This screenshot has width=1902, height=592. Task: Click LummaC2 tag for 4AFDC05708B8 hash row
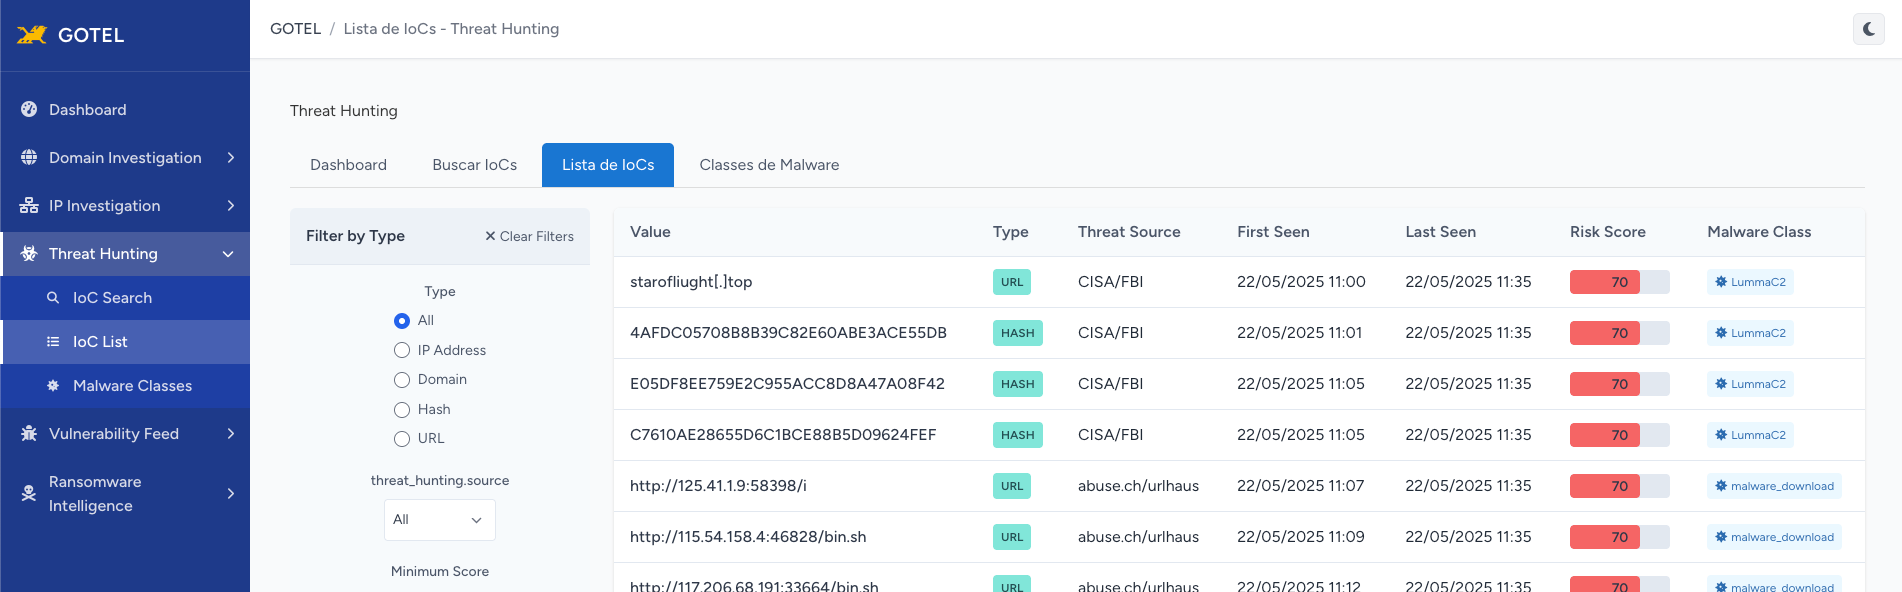(x=1750, y=333)
